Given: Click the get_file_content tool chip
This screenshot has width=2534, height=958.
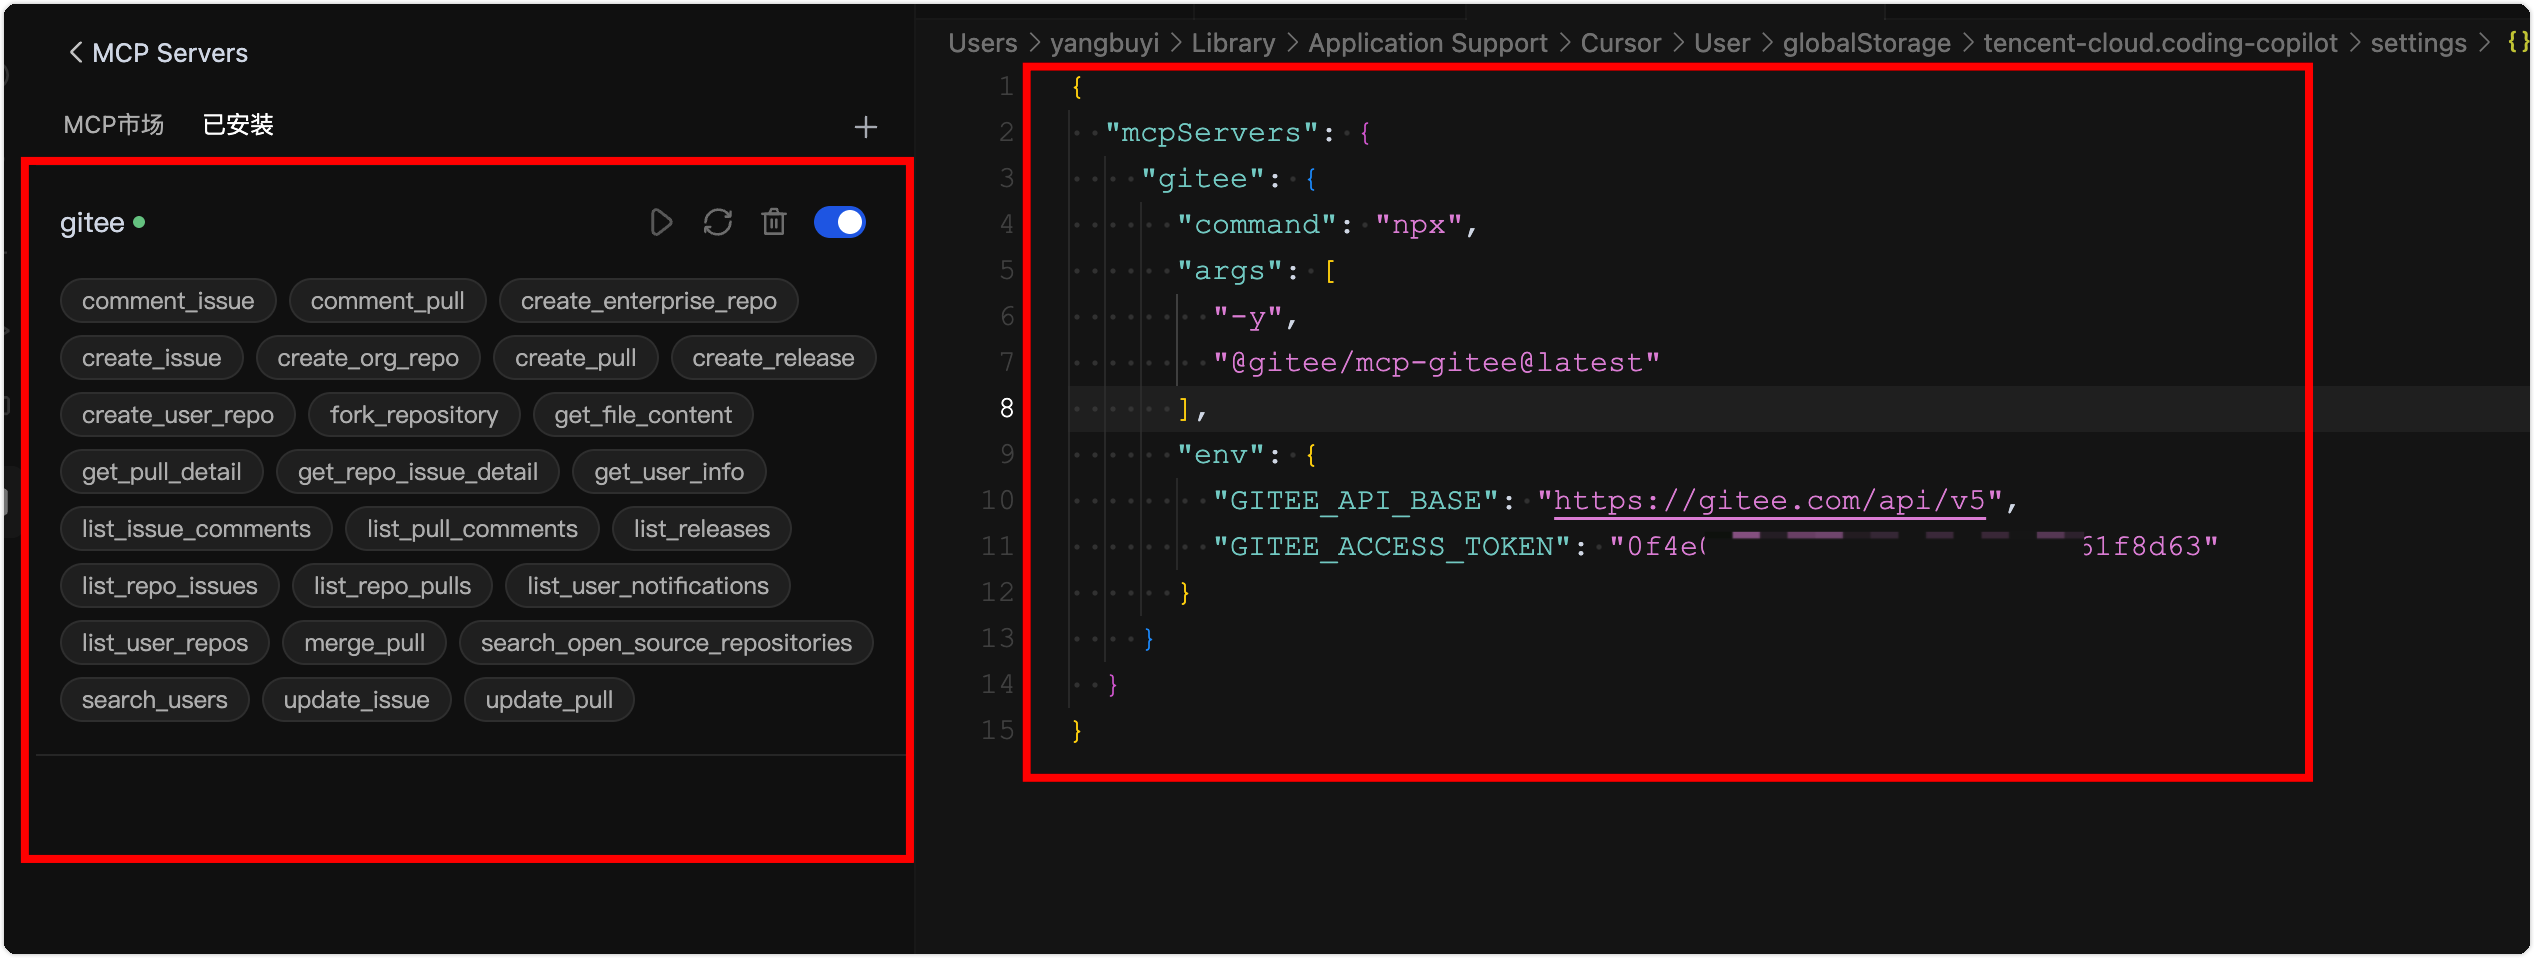Looking at the screenshot, I should click(x=643, y=415).
